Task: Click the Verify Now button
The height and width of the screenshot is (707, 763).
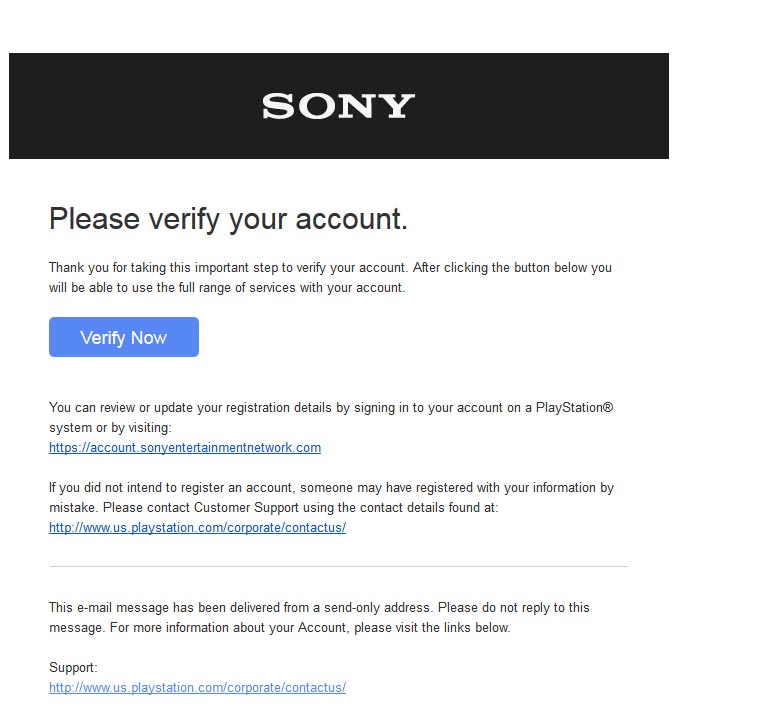Action: 123,337
